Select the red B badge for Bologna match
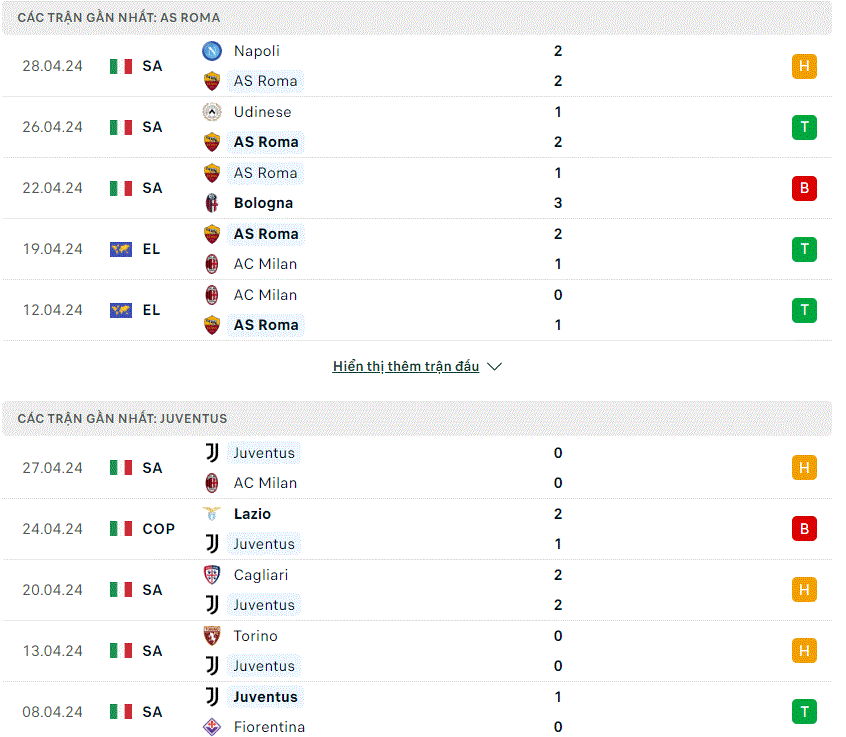Image resolution: width=846 pixels, height=737 pixels. (x=804, y=188)
